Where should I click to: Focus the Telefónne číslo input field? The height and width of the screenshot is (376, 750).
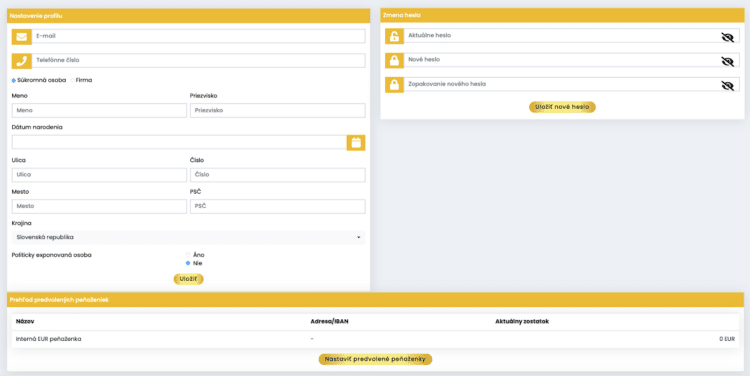point(199,61)
